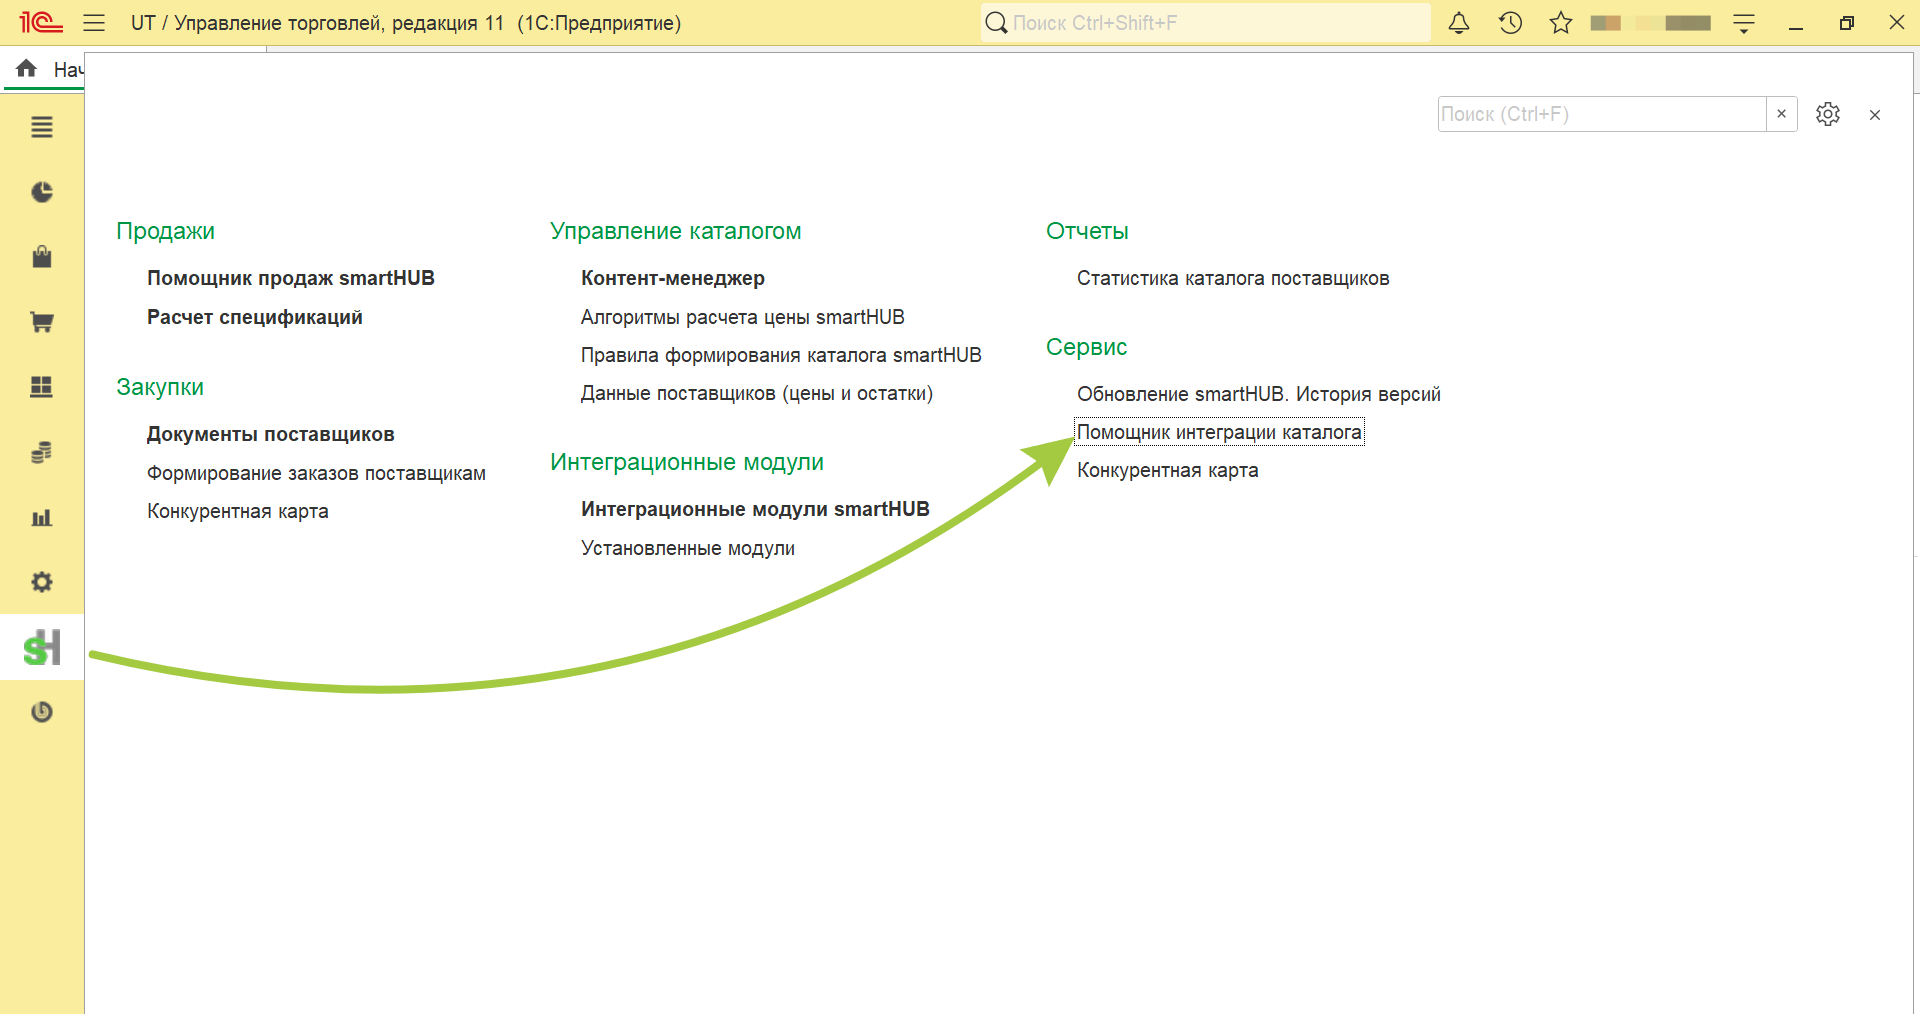The height and width of the screenshot is (1014, 1920).
Task: Open Алгоритмы расчета цены smartHUB
Action: click(x=743, y=317)
